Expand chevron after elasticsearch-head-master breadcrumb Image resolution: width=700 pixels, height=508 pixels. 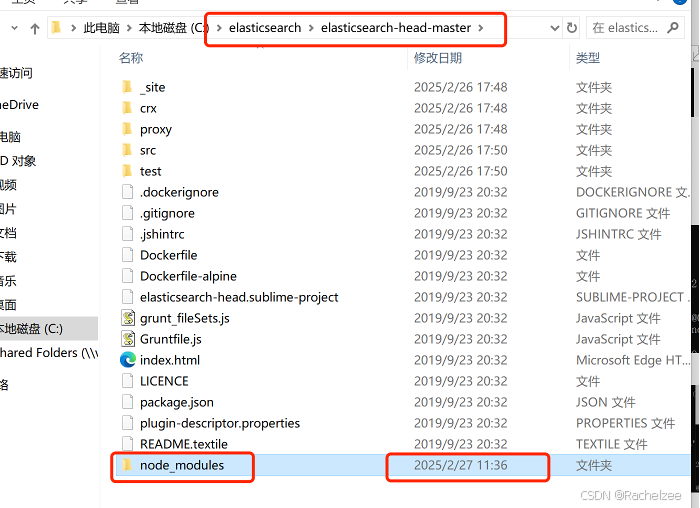(x=481, y=28)
